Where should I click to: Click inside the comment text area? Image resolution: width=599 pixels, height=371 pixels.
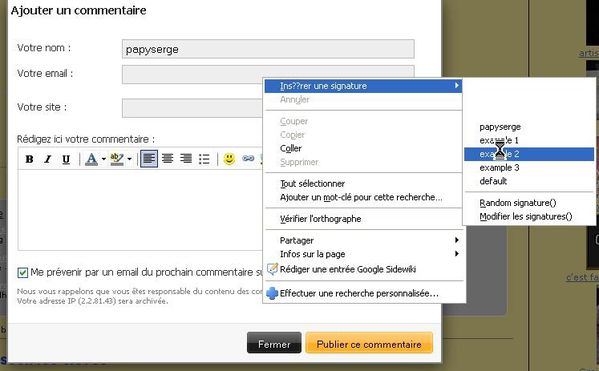click(x=140, y=210)
